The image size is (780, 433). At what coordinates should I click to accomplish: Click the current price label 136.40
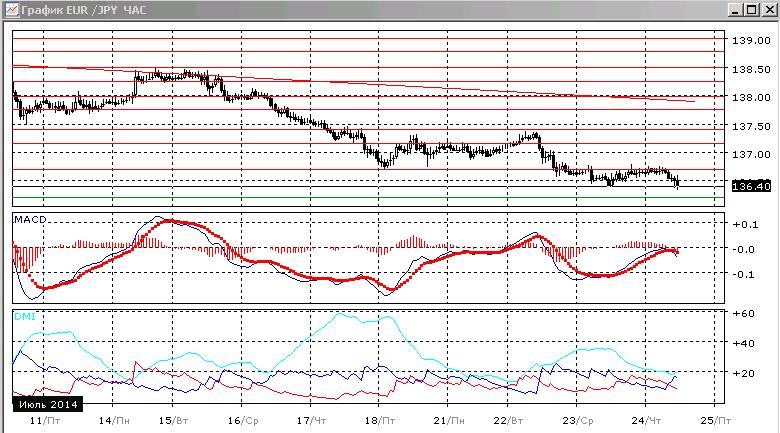pos(751,186)
